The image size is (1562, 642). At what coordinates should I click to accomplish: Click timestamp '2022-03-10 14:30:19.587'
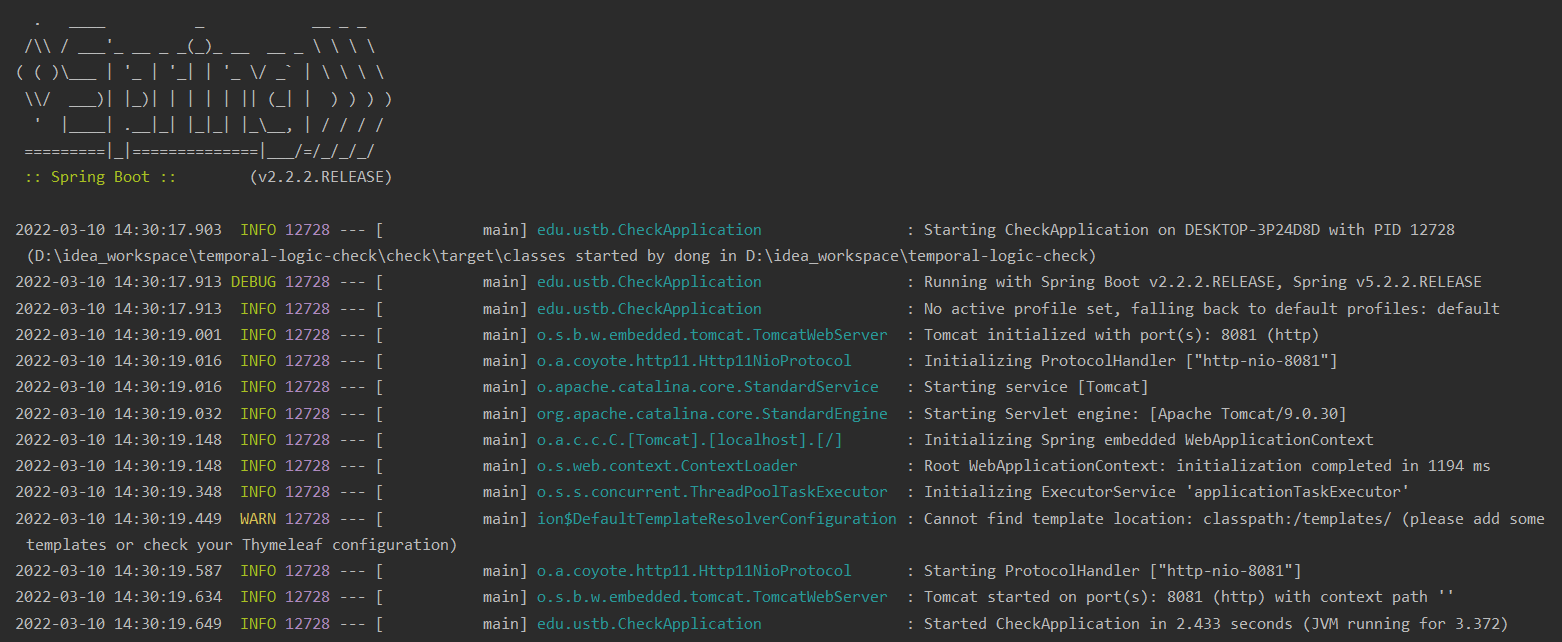coord(119,571)
